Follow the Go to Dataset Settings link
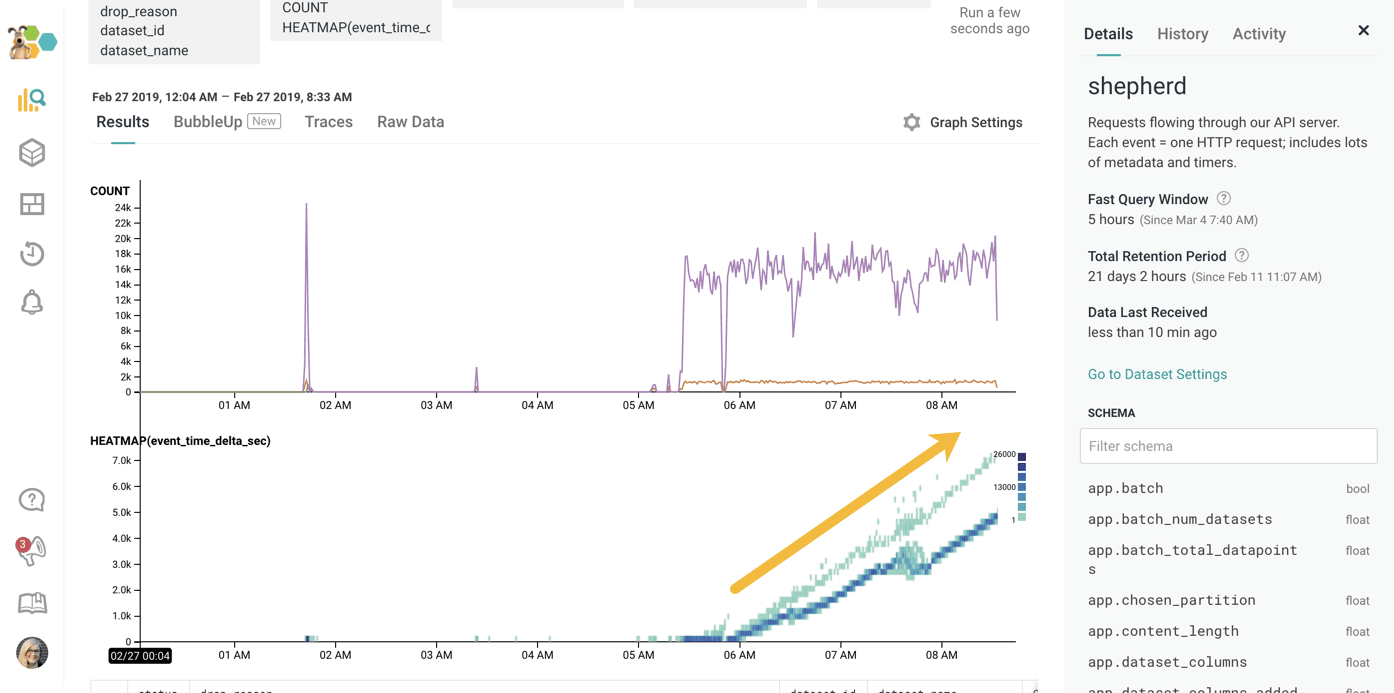This screenshot has height=693, width=1394. click(x=1157, y=374)
